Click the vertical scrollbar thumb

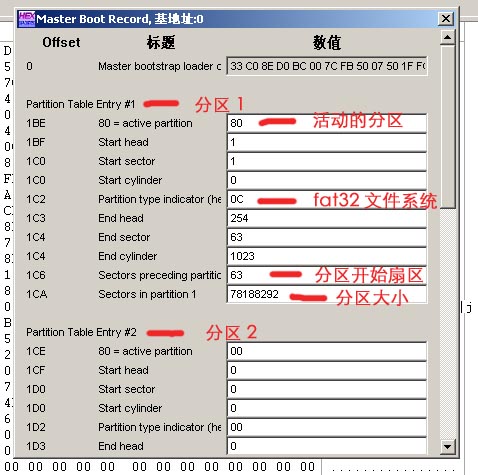click(447, 127)
